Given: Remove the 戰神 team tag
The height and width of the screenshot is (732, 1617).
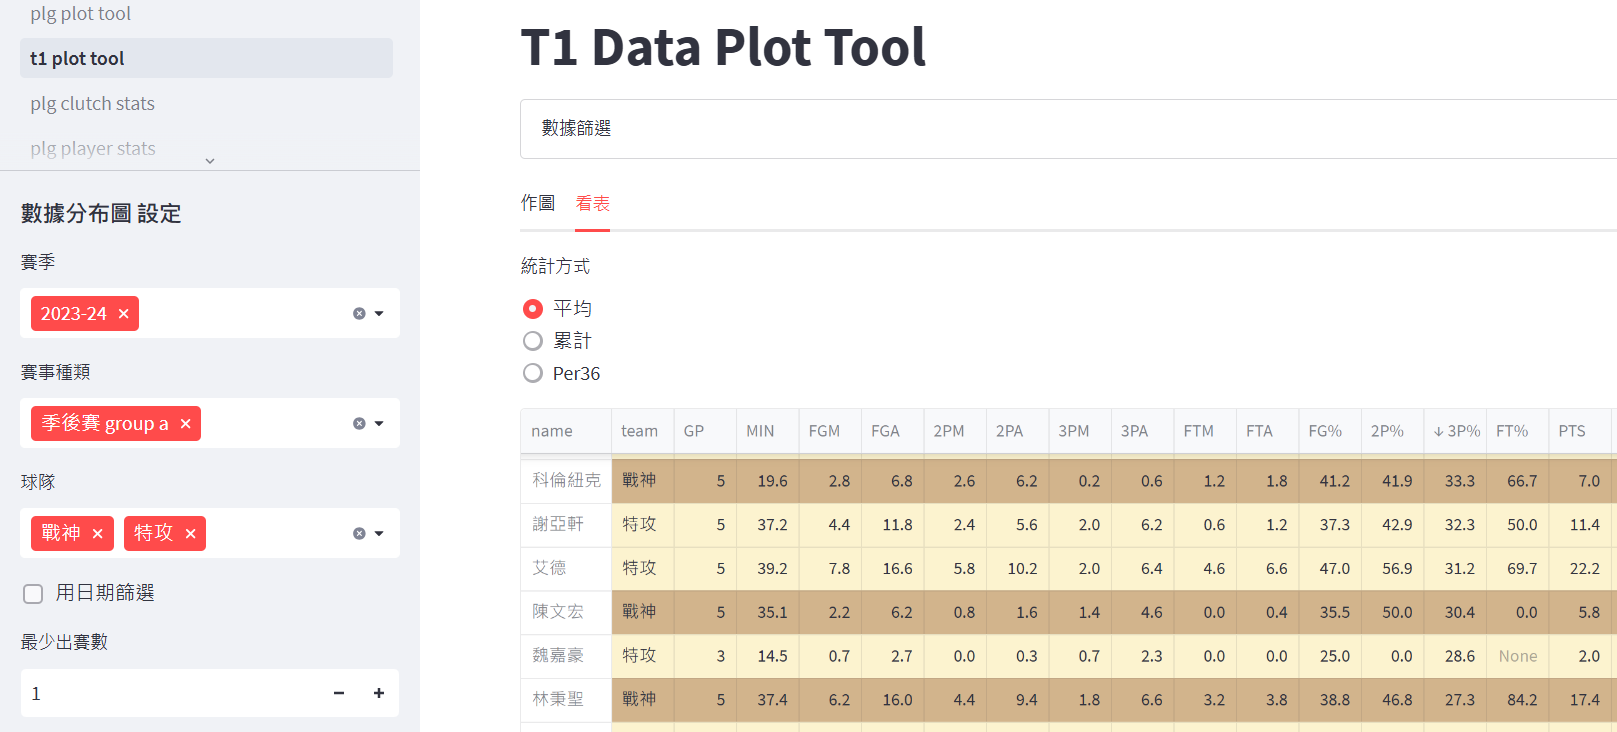Looking at the screenshot, I should click(x=98, y=534).
